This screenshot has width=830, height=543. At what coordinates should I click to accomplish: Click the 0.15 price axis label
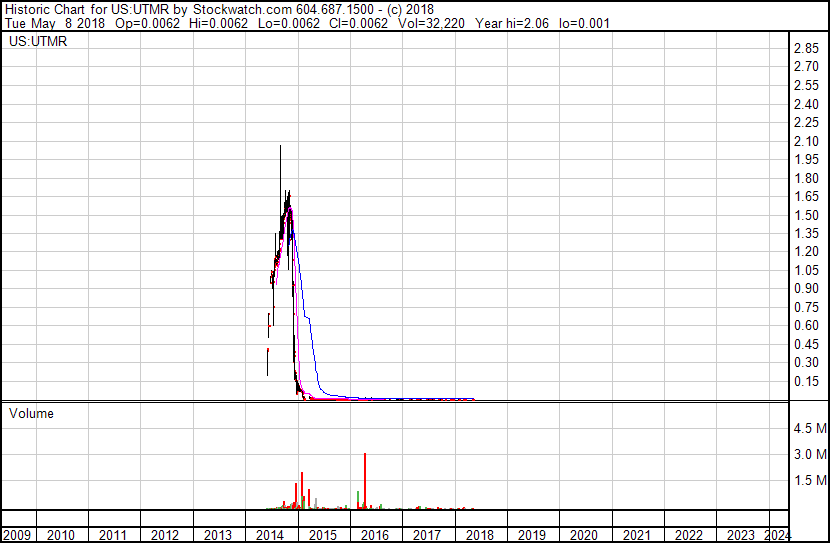805,381
